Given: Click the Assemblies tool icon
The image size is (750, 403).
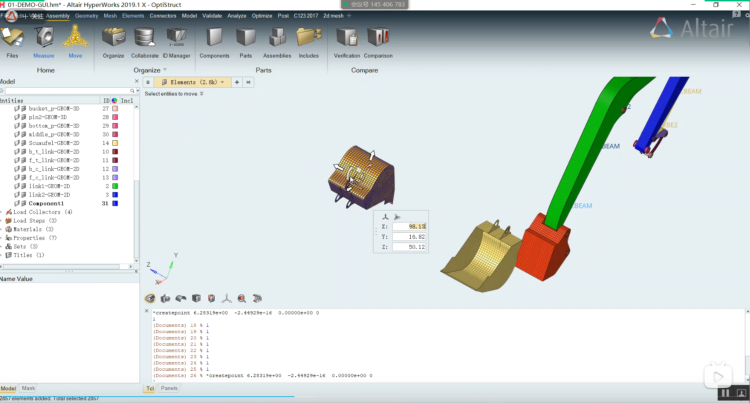Looking at the screenshot, I should [276, 38].
